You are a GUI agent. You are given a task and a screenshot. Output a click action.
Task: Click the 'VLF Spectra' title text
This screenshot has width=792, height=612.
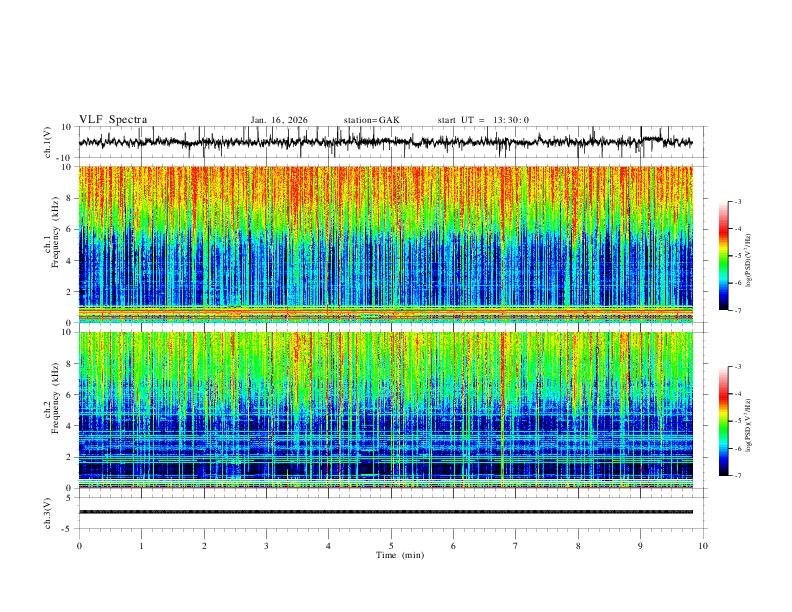tap(113, 120)
